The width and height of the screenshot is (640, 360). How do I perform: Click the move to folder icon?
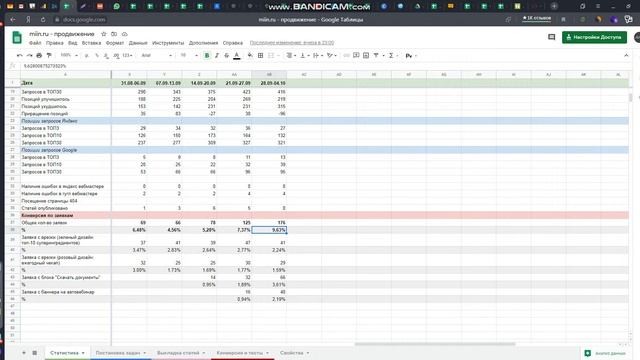click(x=114, y=34)
